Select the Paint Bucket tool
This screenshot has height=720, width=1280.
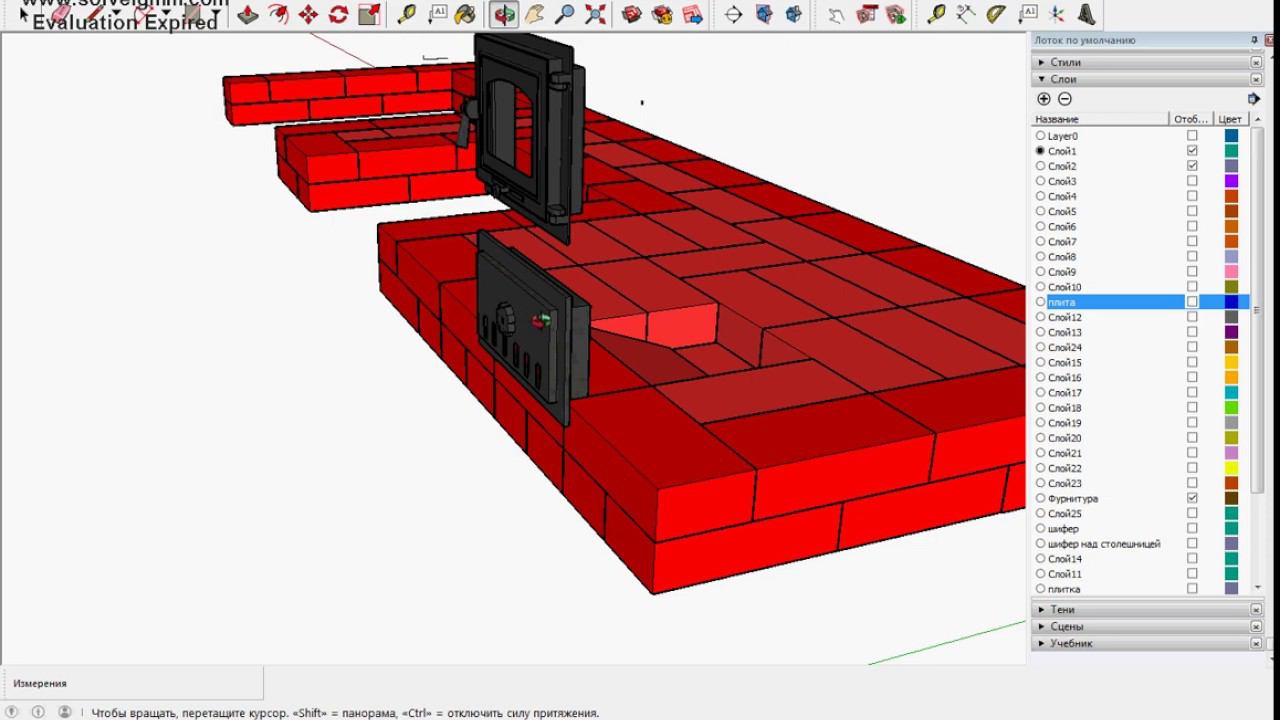click(x=465, y=14)
